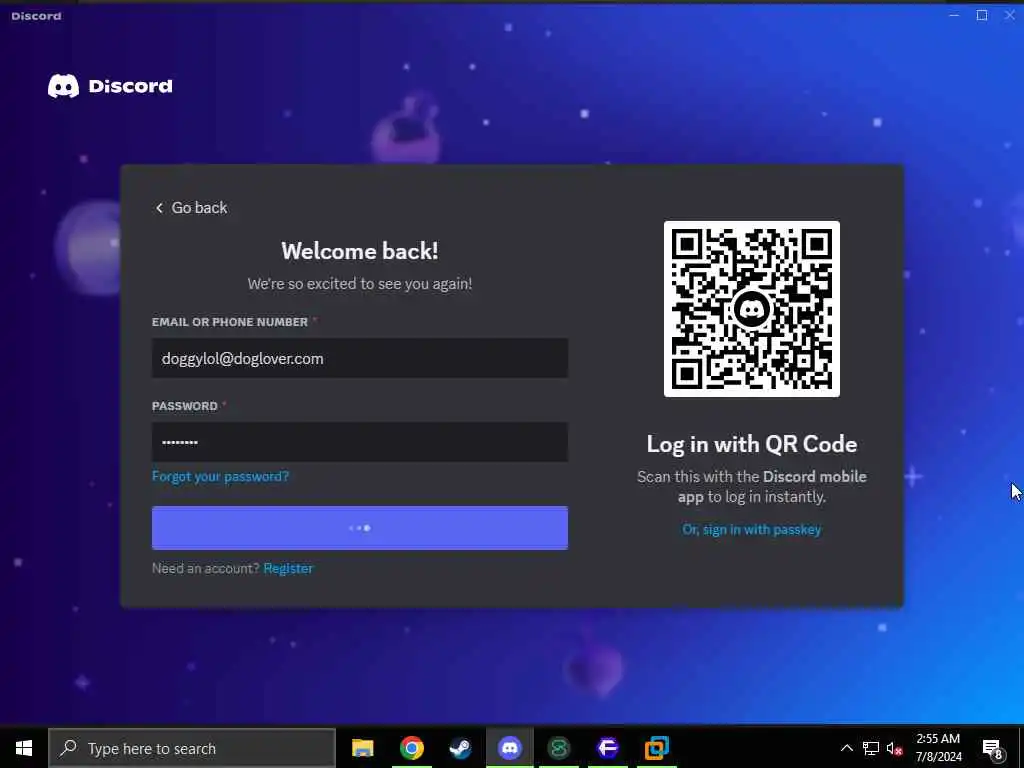The image size is (1024, 768).
Task: Click the chevron beside Go back
Action: click(x=159, y=208)
